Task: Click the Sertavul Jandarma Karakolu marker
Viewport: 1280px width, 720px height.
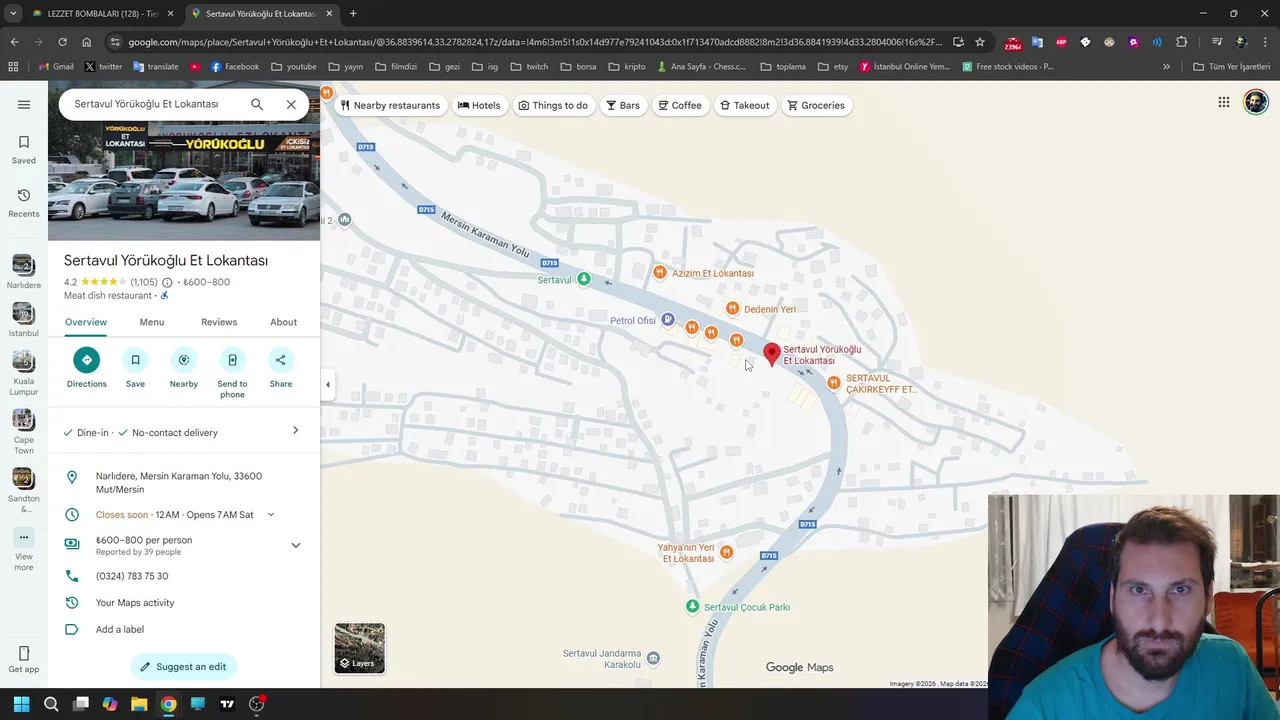Action: tap(653, 658)
